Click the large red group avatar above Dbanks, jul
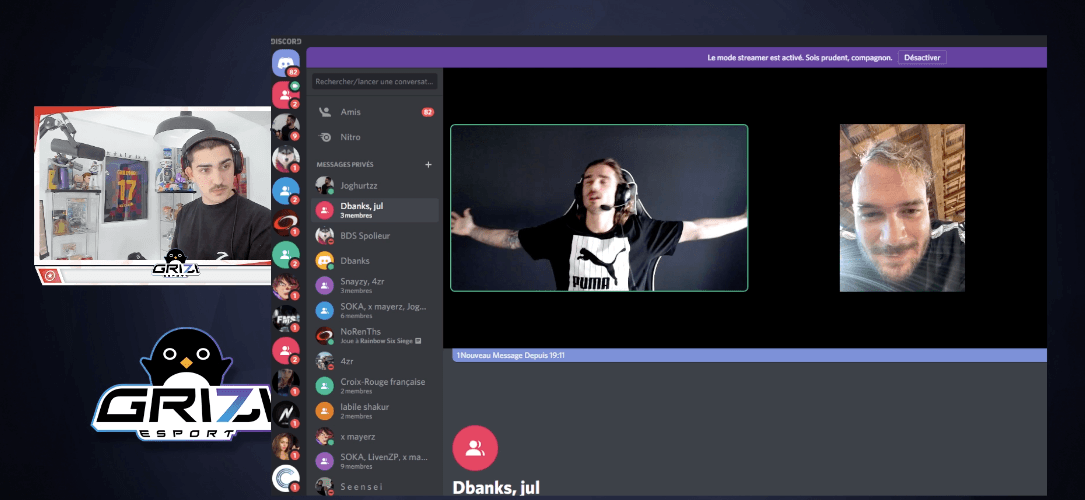The width and height of the screenshot is (1085, 500). tap(475, 448)
